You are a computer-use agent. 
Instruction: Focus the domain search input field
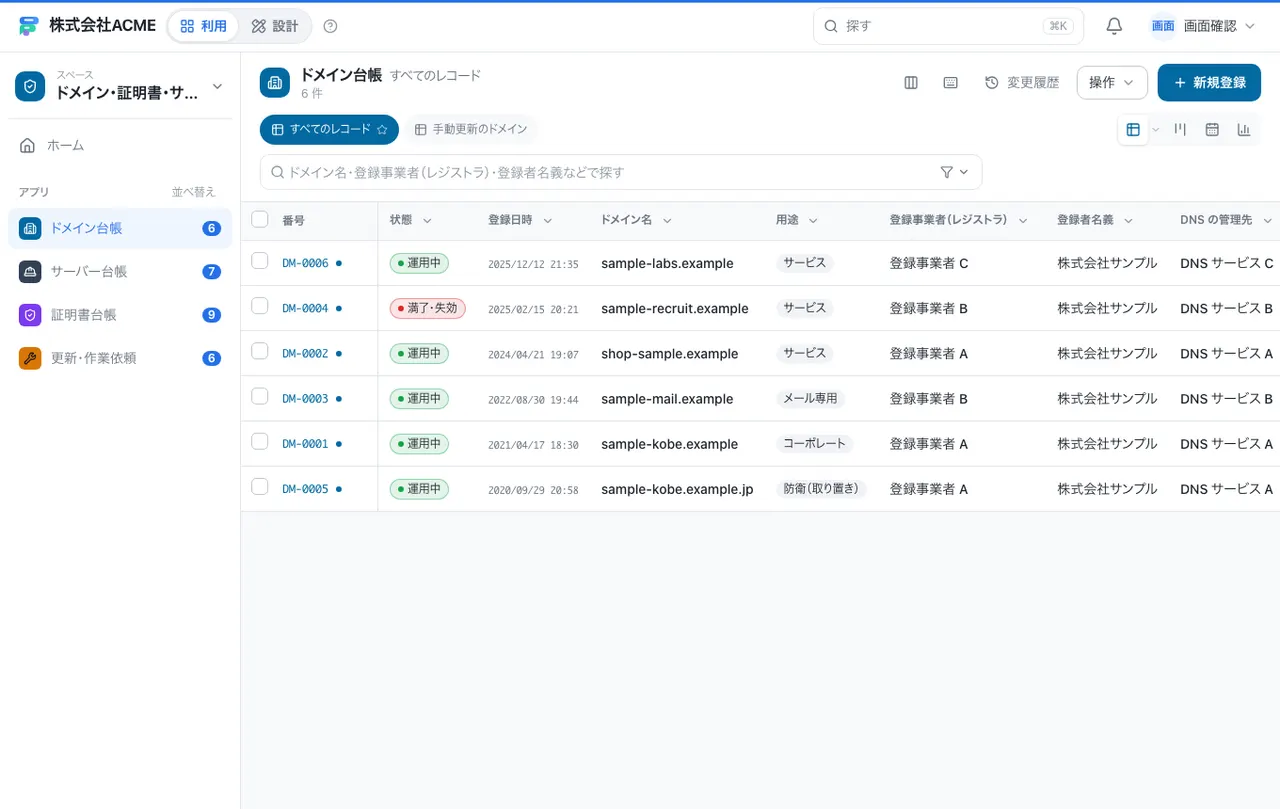tap(608, 172)
